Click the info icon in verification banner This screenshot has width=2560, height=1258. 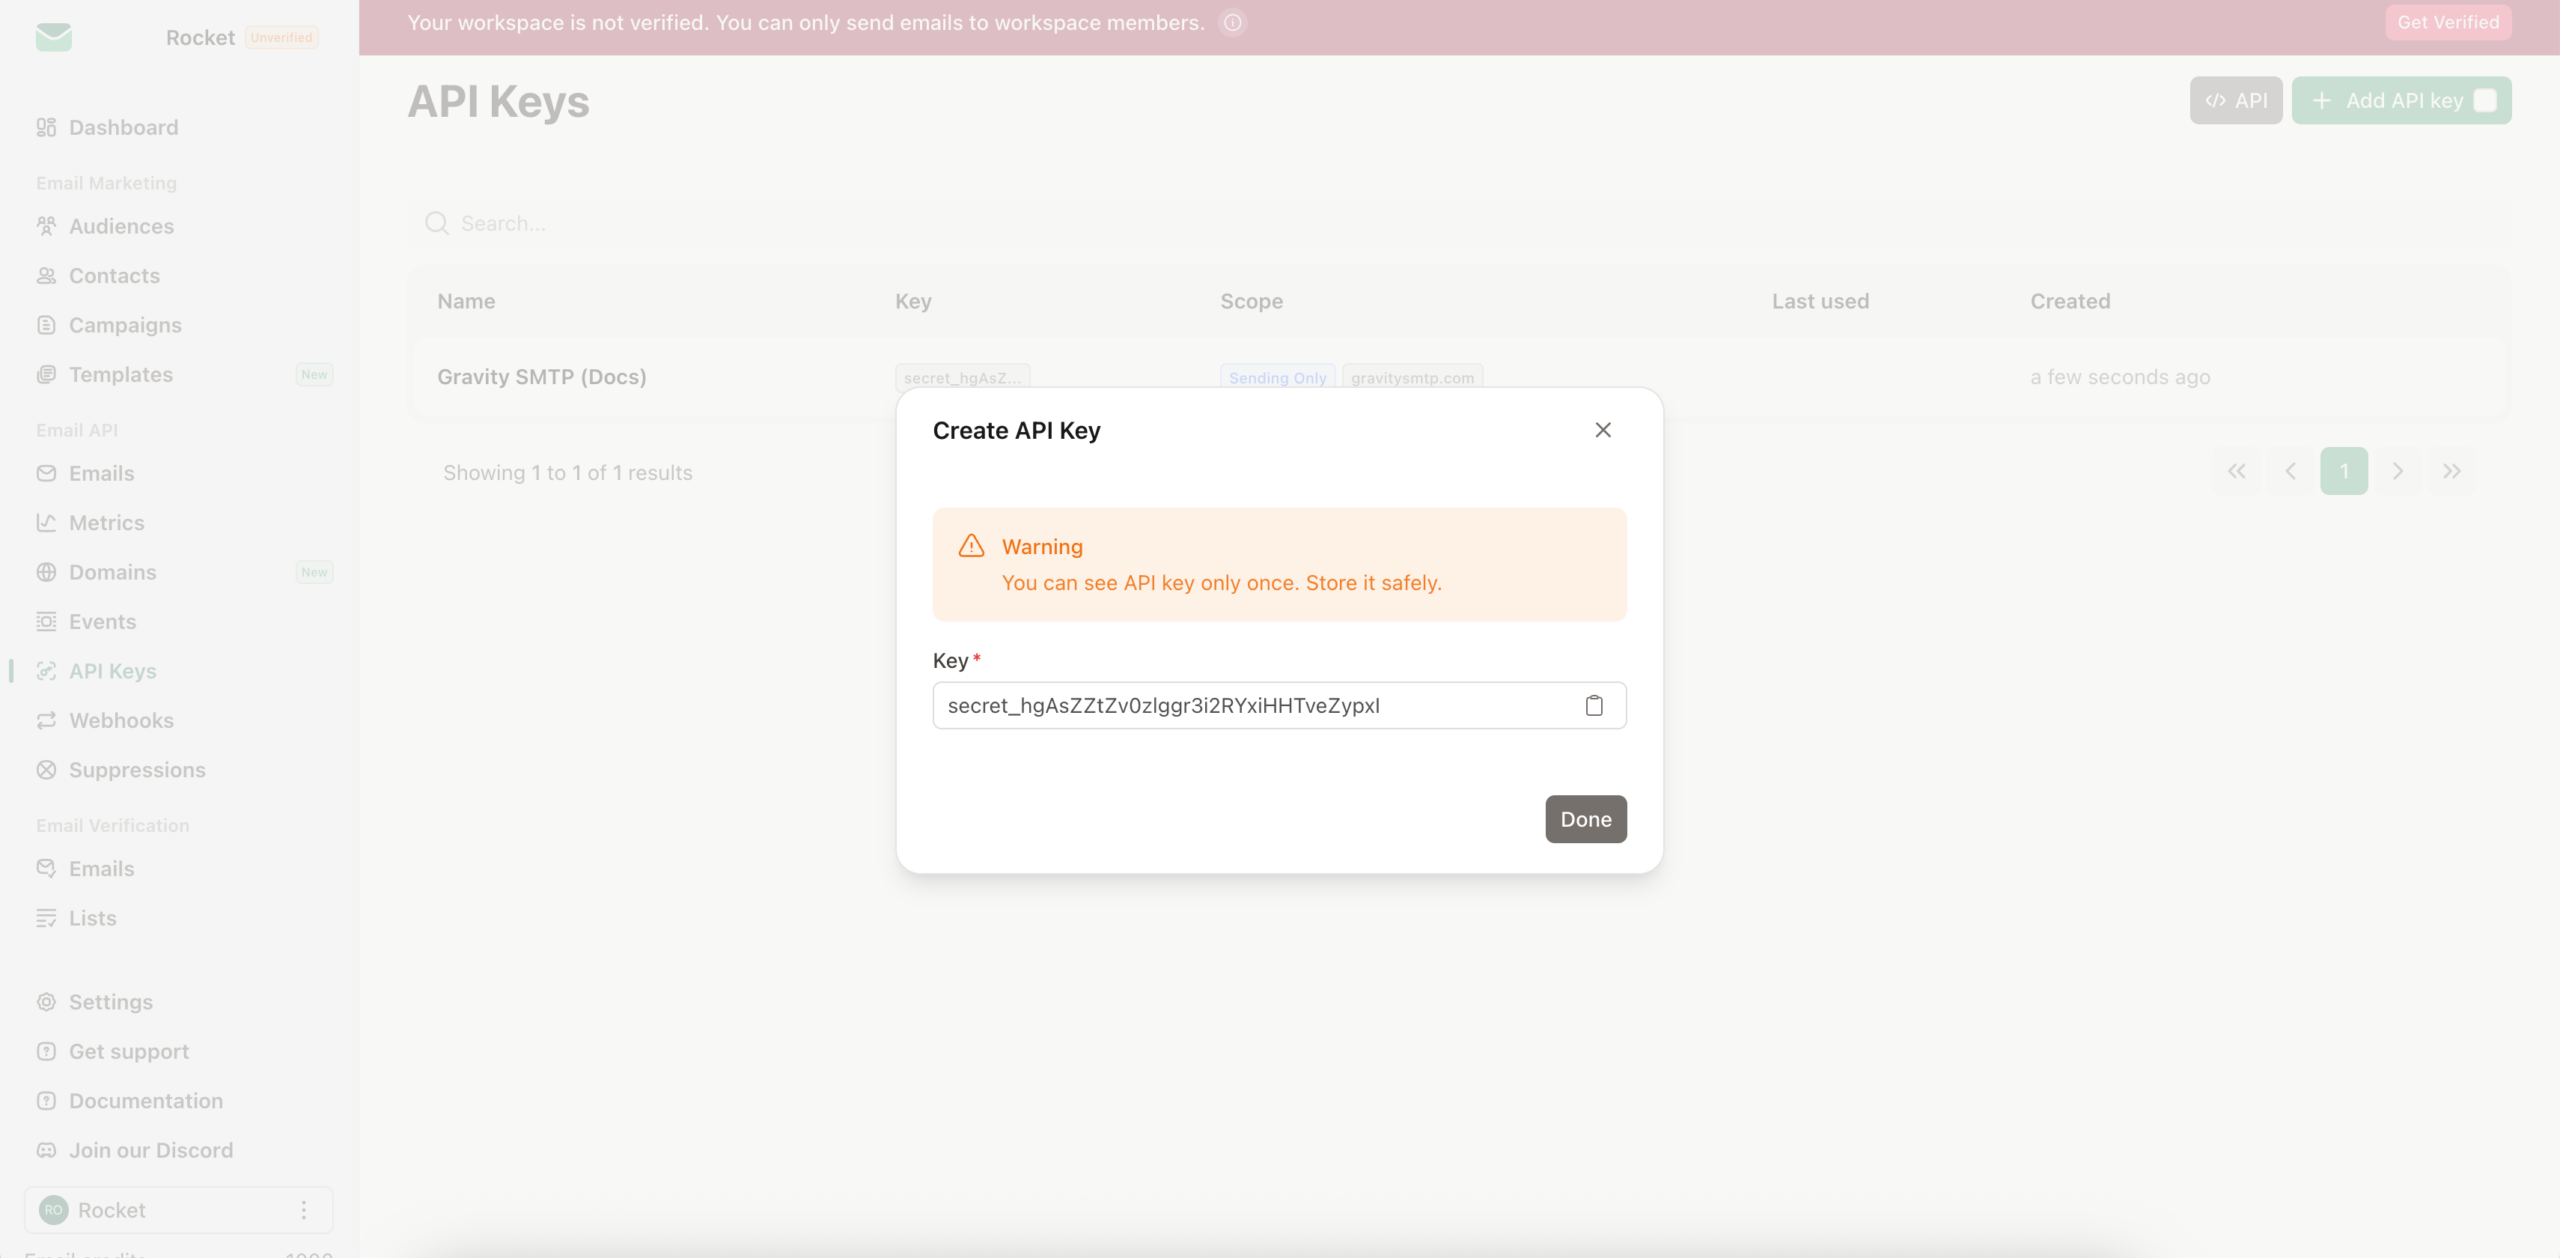pyautogui.click(x=1233, y=23)
